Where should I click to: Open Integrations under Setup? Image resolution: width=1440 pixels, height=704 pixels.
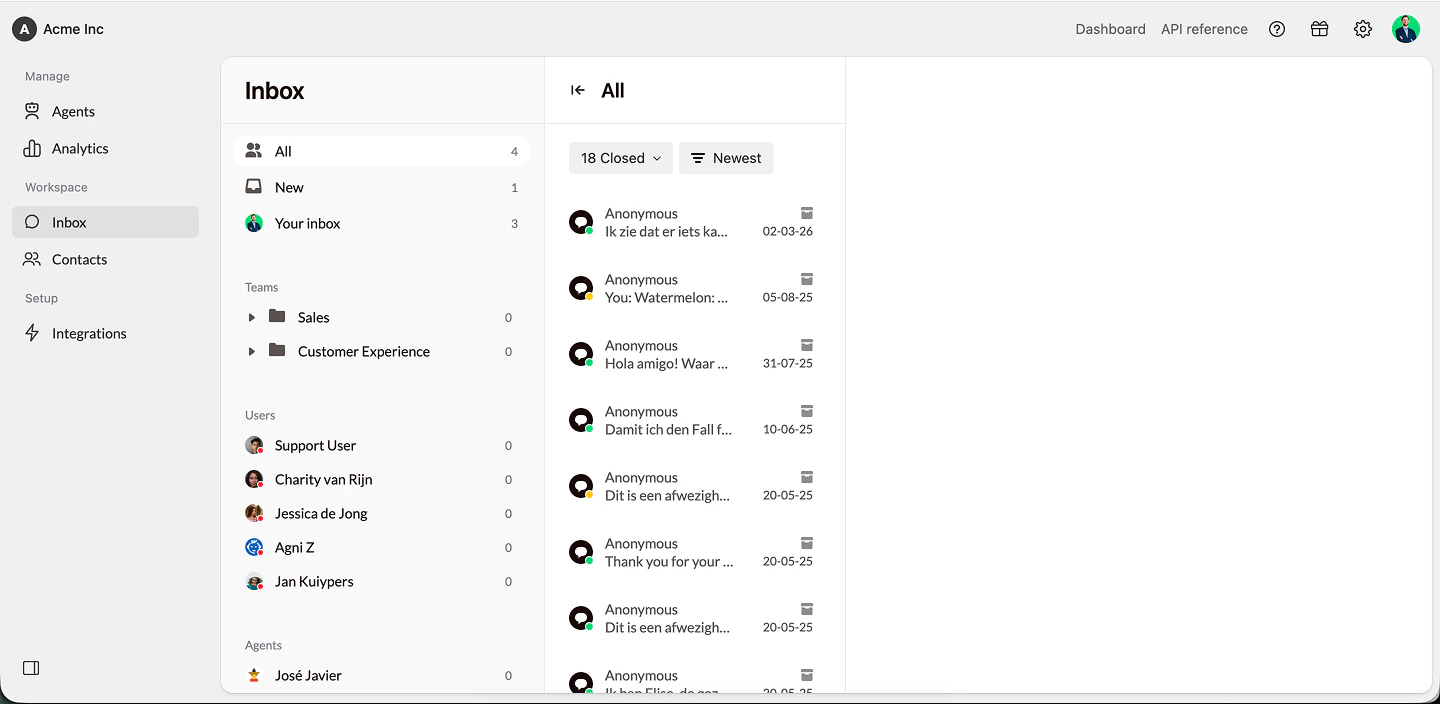click(105, 333)
